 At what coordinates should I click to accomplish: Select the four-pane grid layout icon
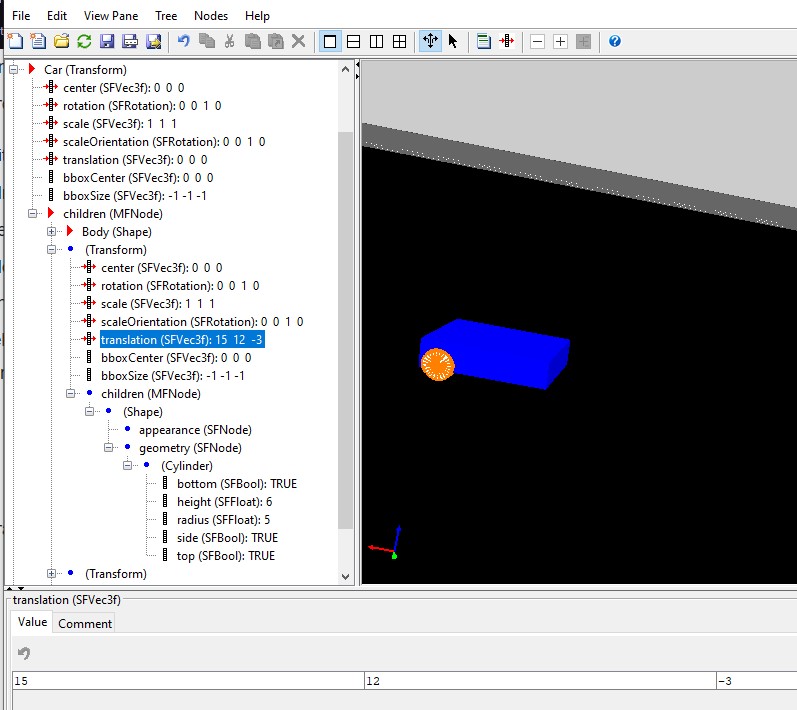[399, 41]
